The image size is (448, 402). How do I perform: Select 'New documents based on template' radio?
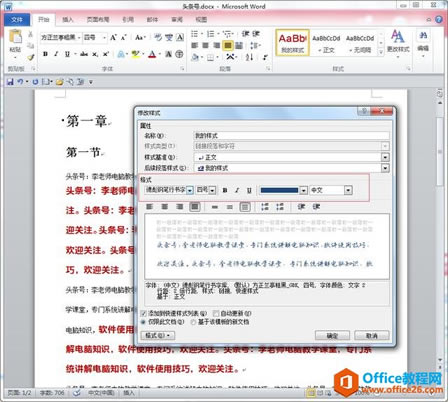pos(193,322)
